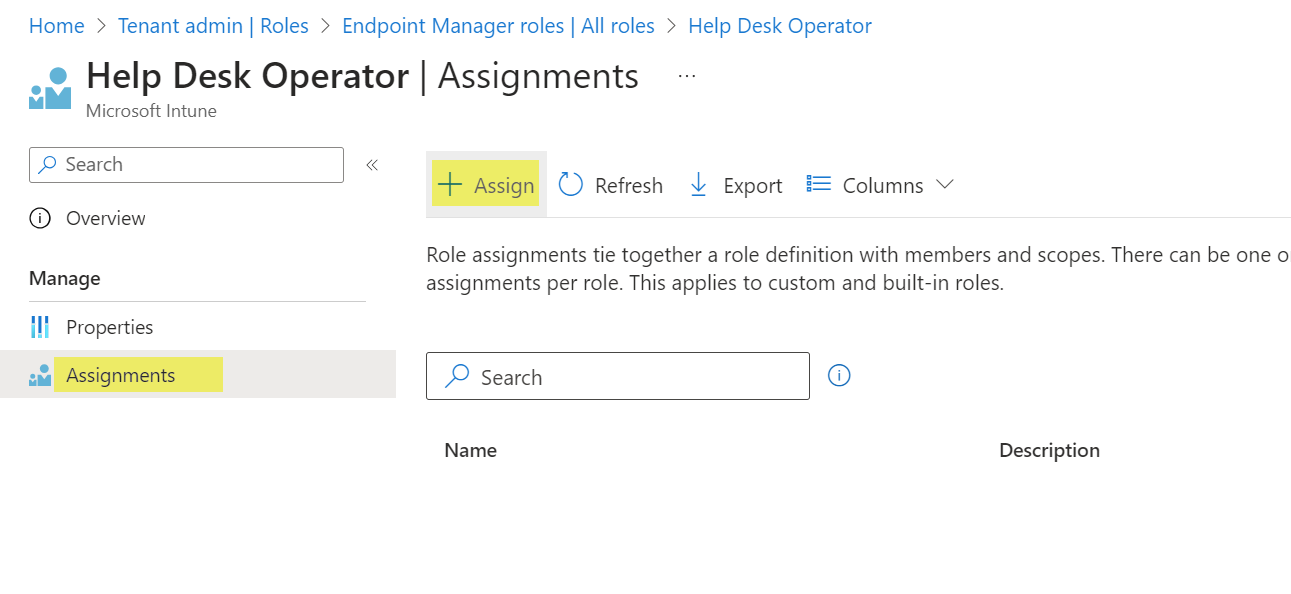1291x594 pixels.
Task: Collapse the sidebar with the double chevron
Action: pyautogui.click(x=372, y=165)
